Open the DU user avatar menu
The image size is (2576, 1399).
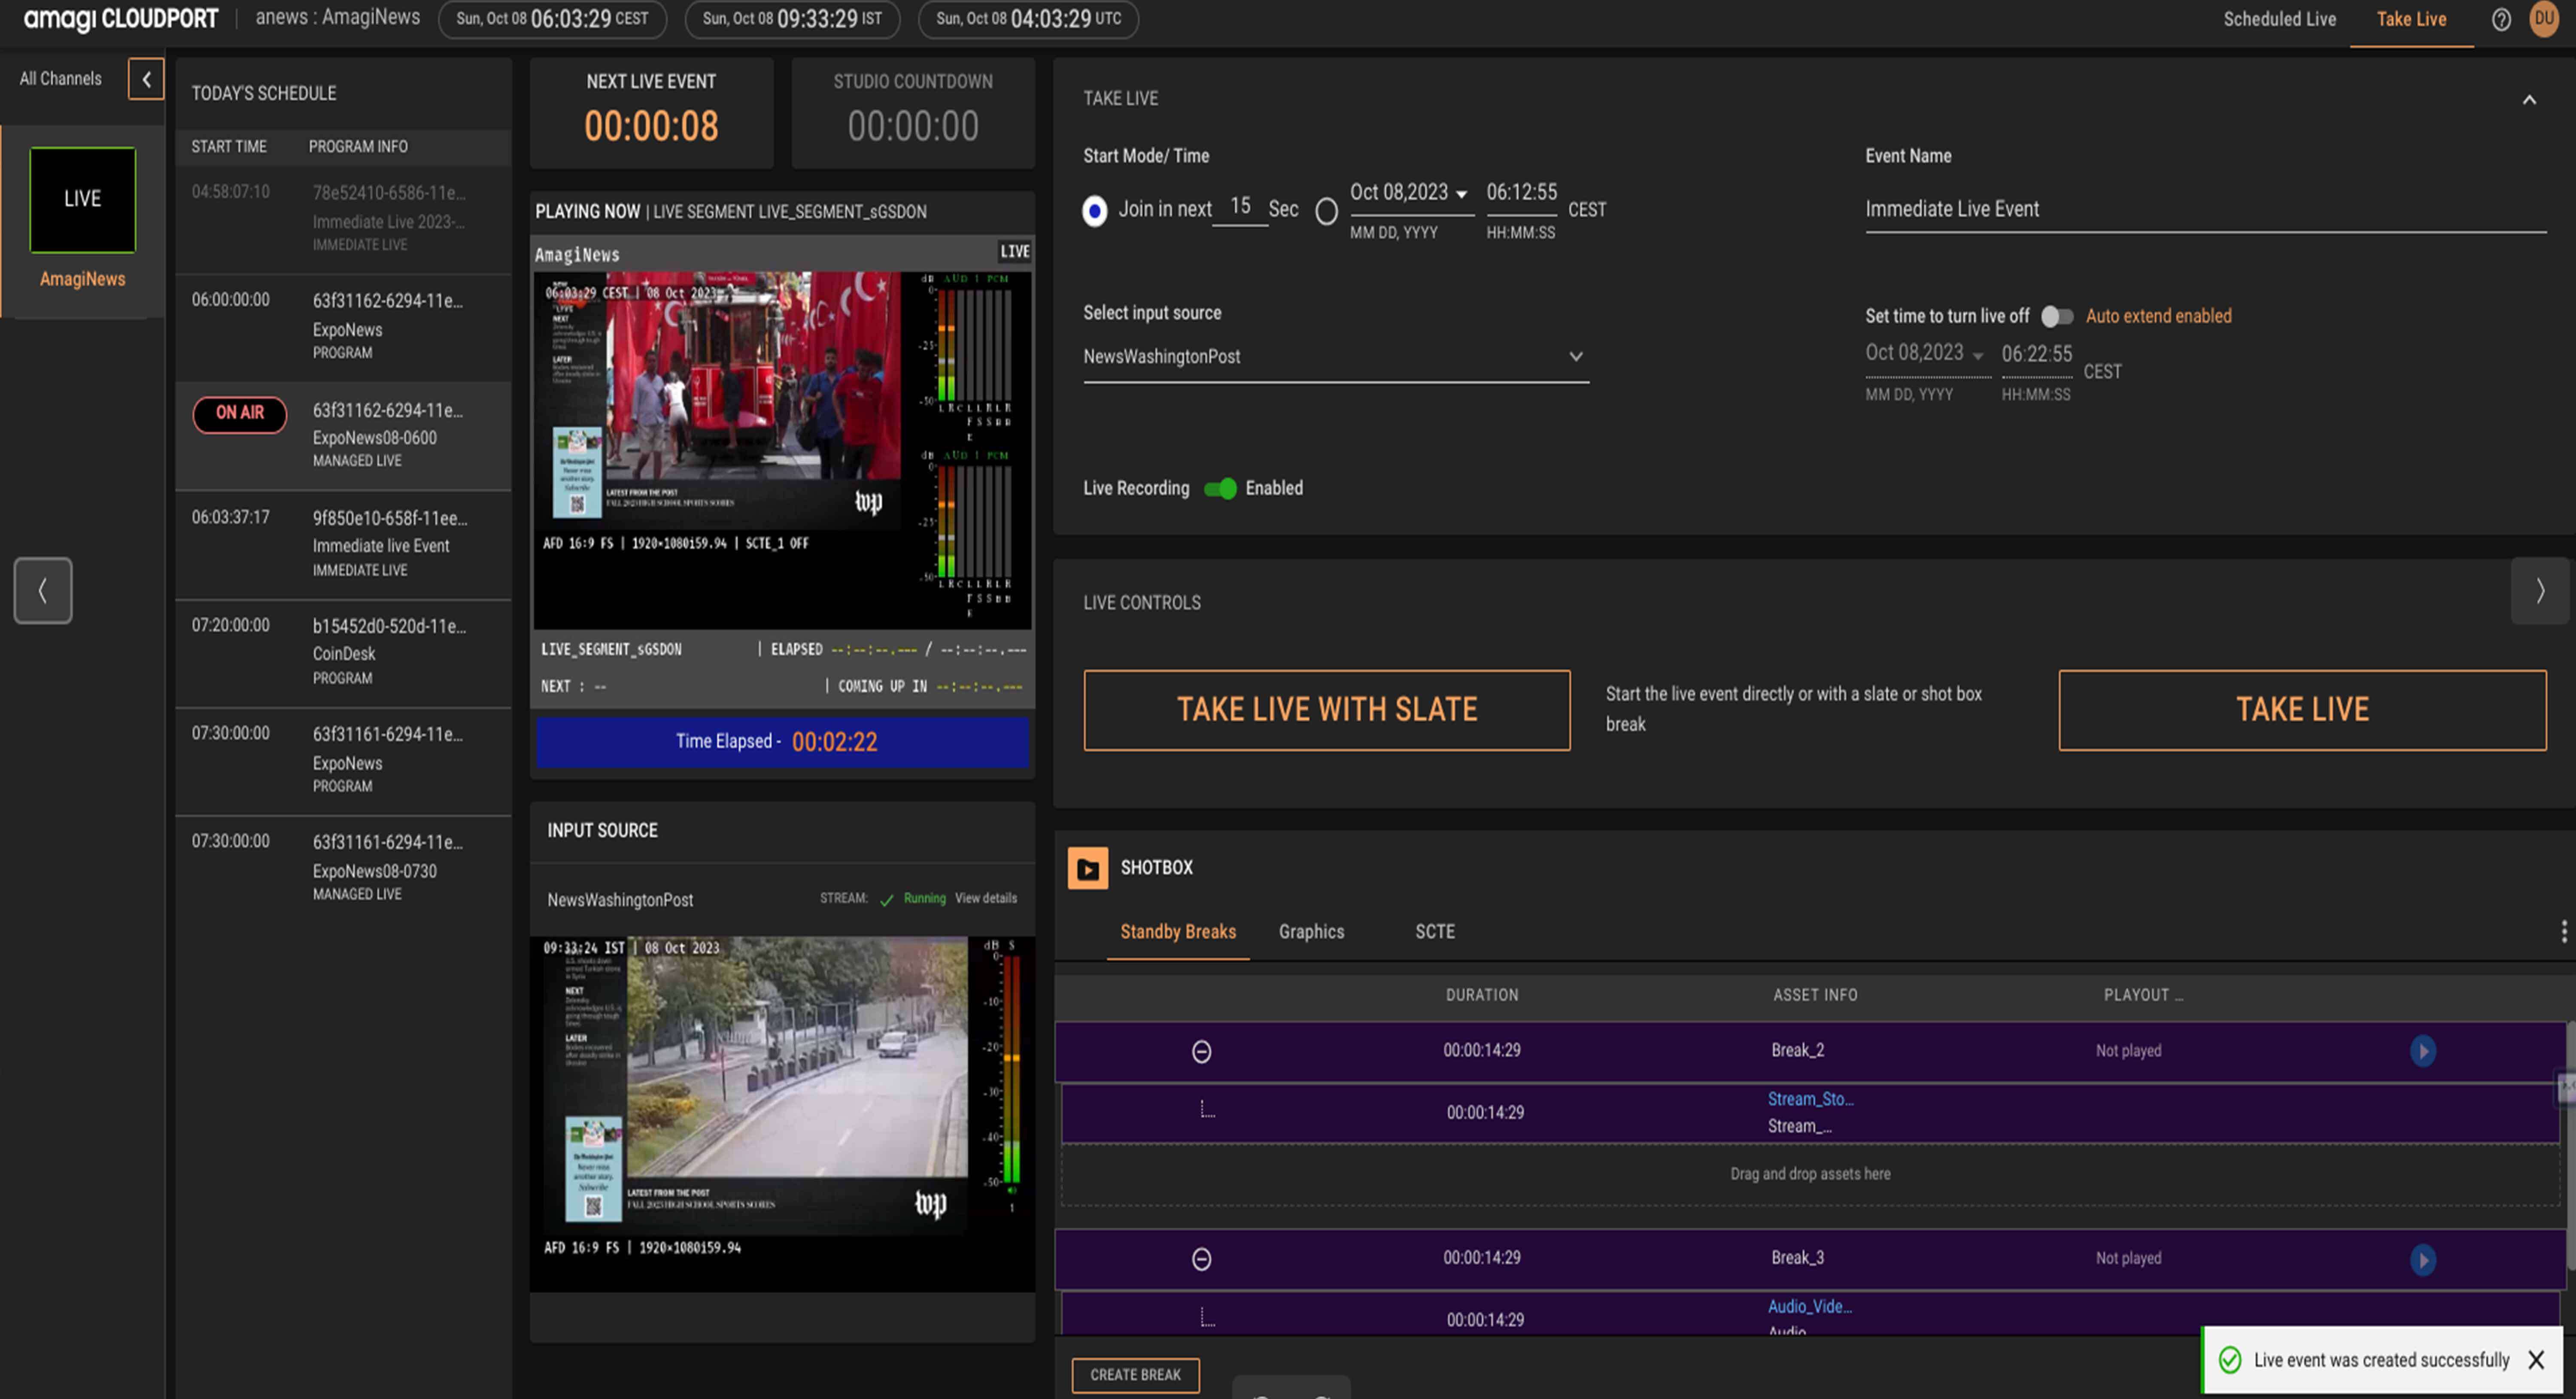click(2544, 18)
